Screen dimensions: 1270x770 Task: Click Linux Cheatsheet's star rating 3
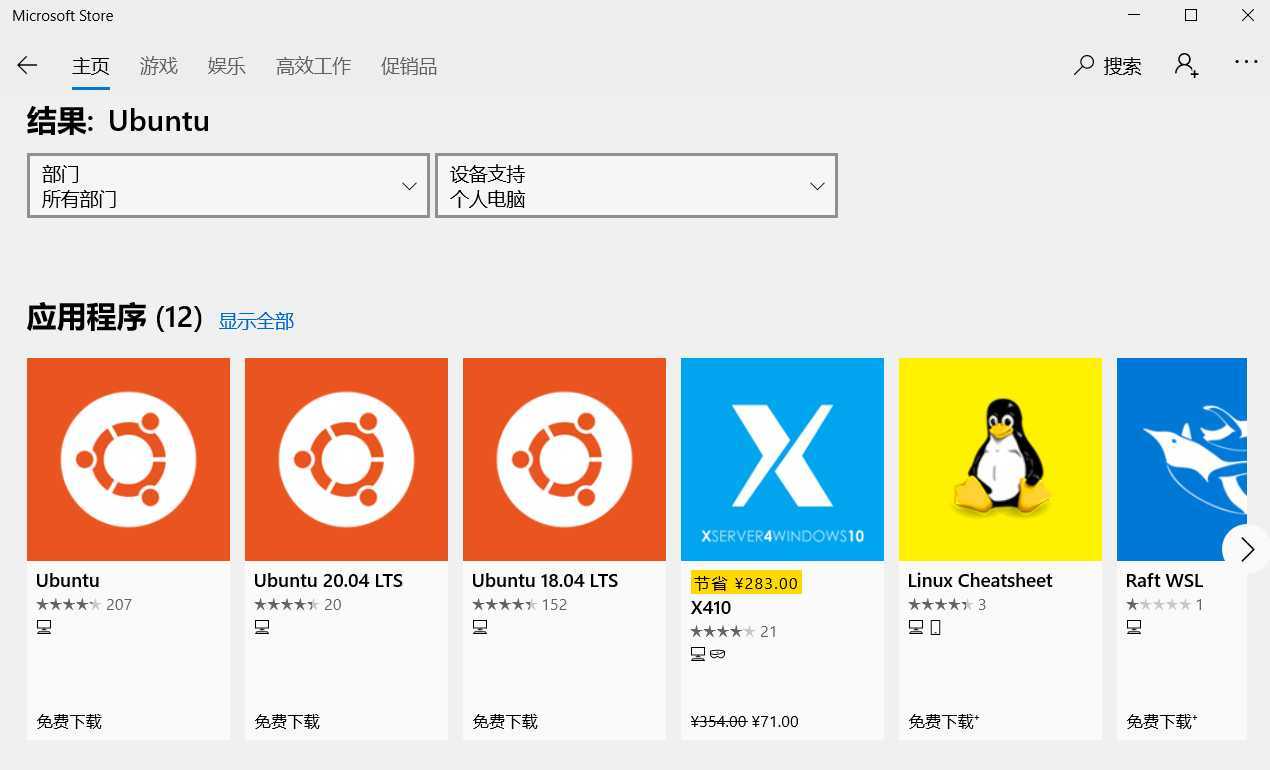[947, 604]
